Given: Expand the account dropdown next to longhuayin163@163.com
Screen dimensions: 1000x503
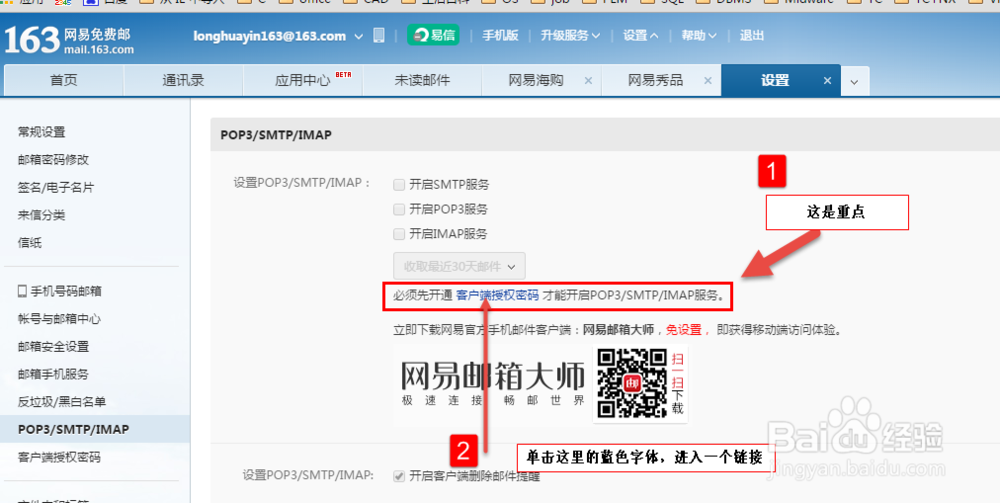Looking at the screenshot, I should coord(358,36).
